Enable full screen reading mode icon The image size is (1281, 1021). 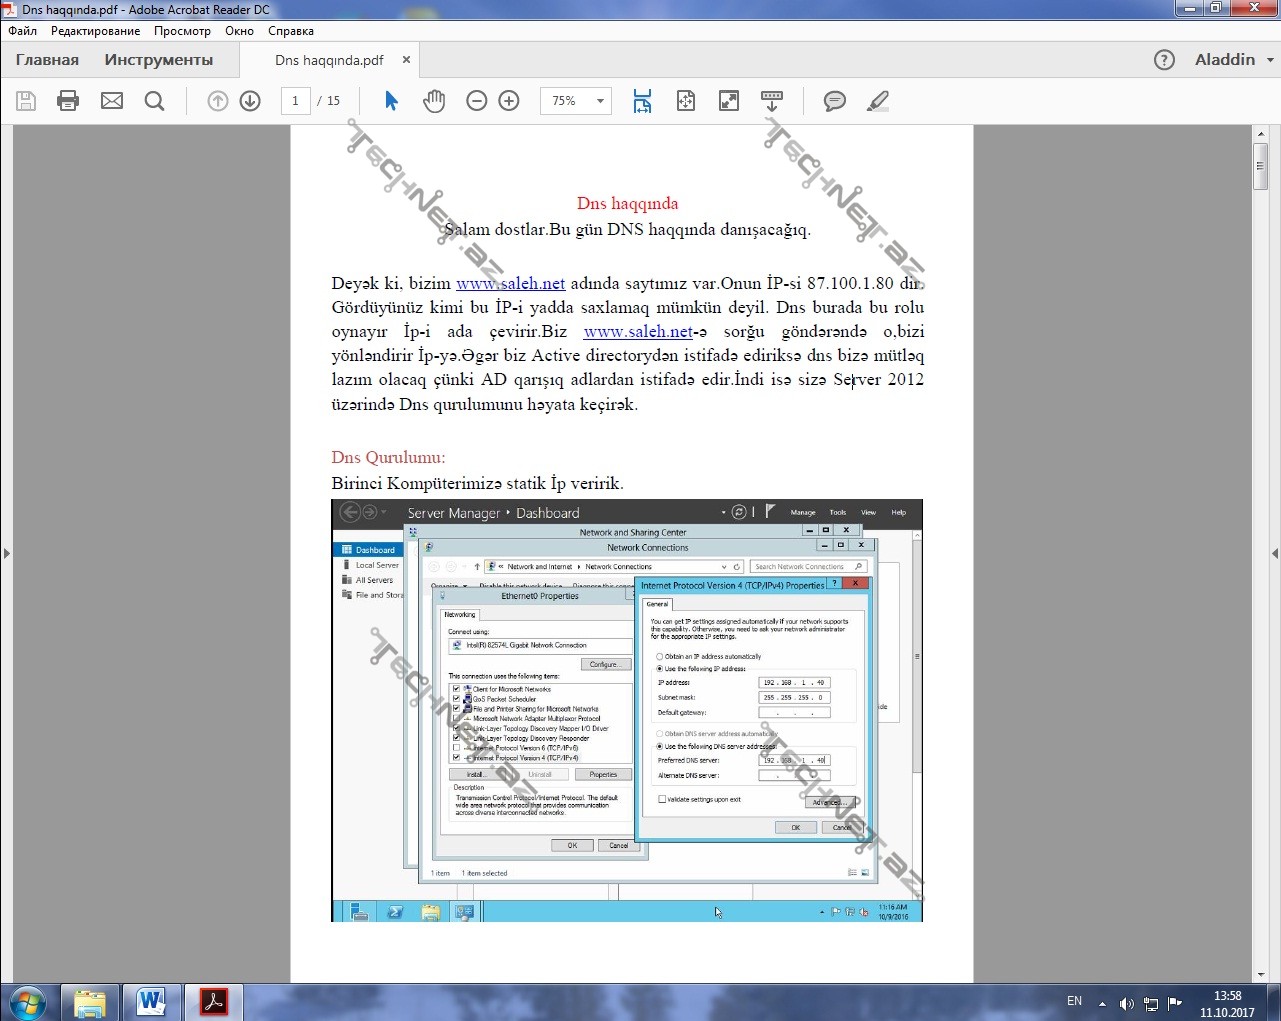click(729, 101)
